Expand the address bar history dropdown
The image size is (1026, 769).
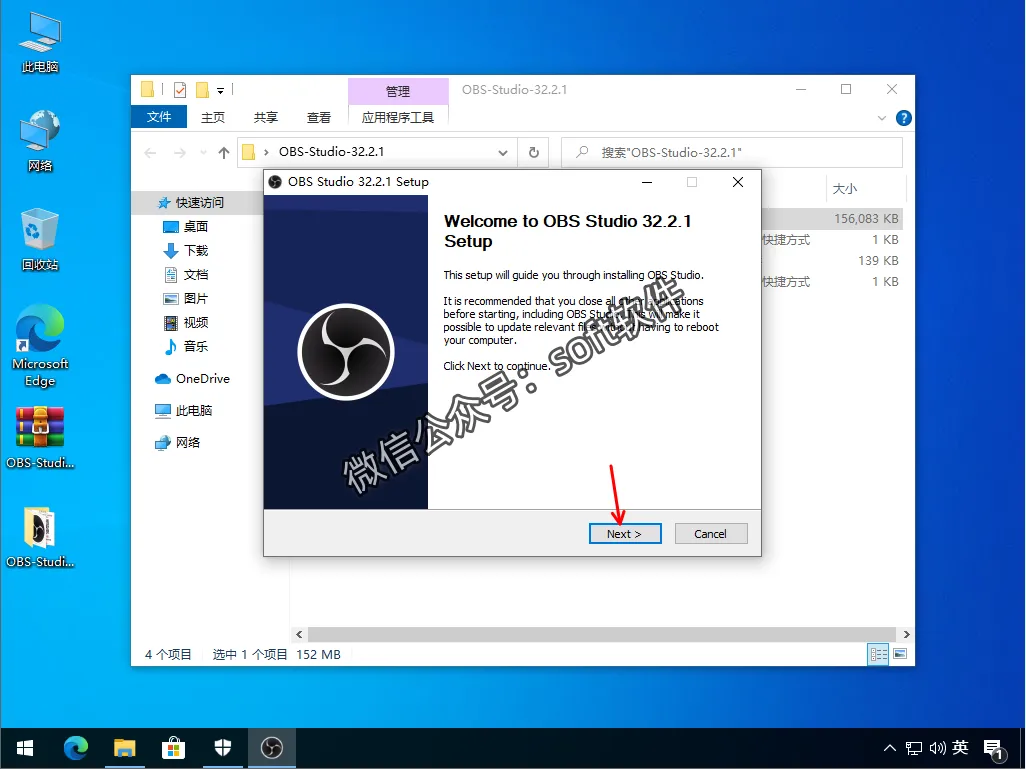pyautogui.click(x=503, y=152)
